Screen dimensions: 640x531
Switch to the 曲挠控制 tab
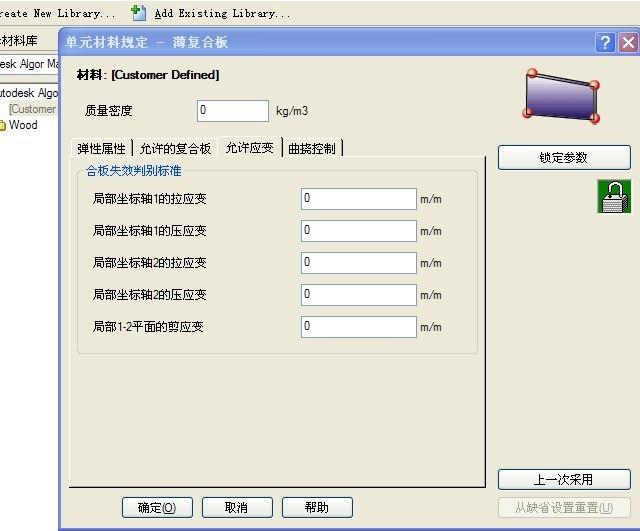click(312, 149)
